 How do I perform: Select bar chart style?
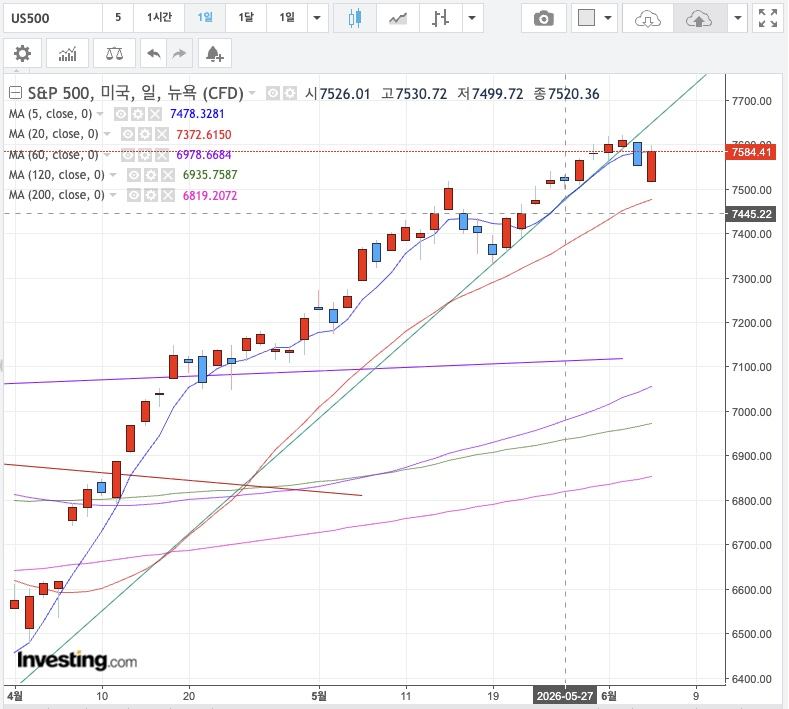point(440,19)
